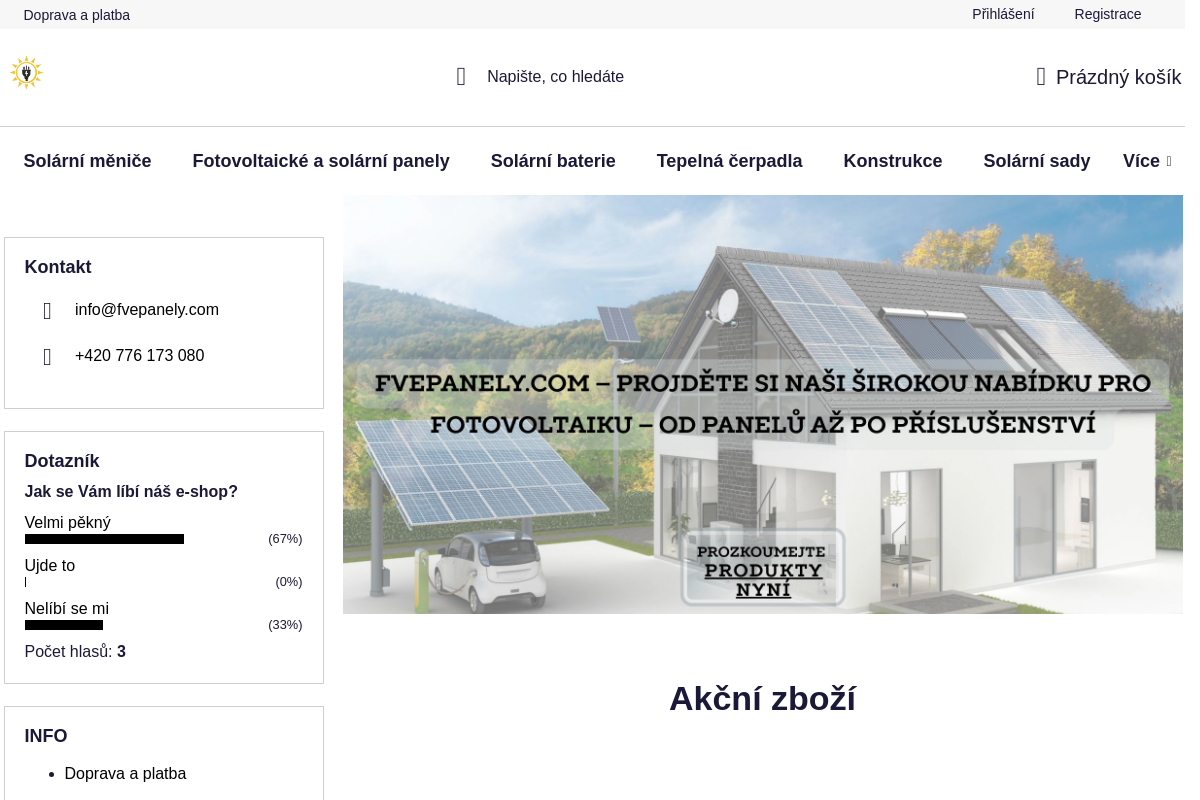This screenshot has height=800, width=1200.
Task: Click the phone icon in Kontakt
Action: pyautogui.click(x=47, y=356)
